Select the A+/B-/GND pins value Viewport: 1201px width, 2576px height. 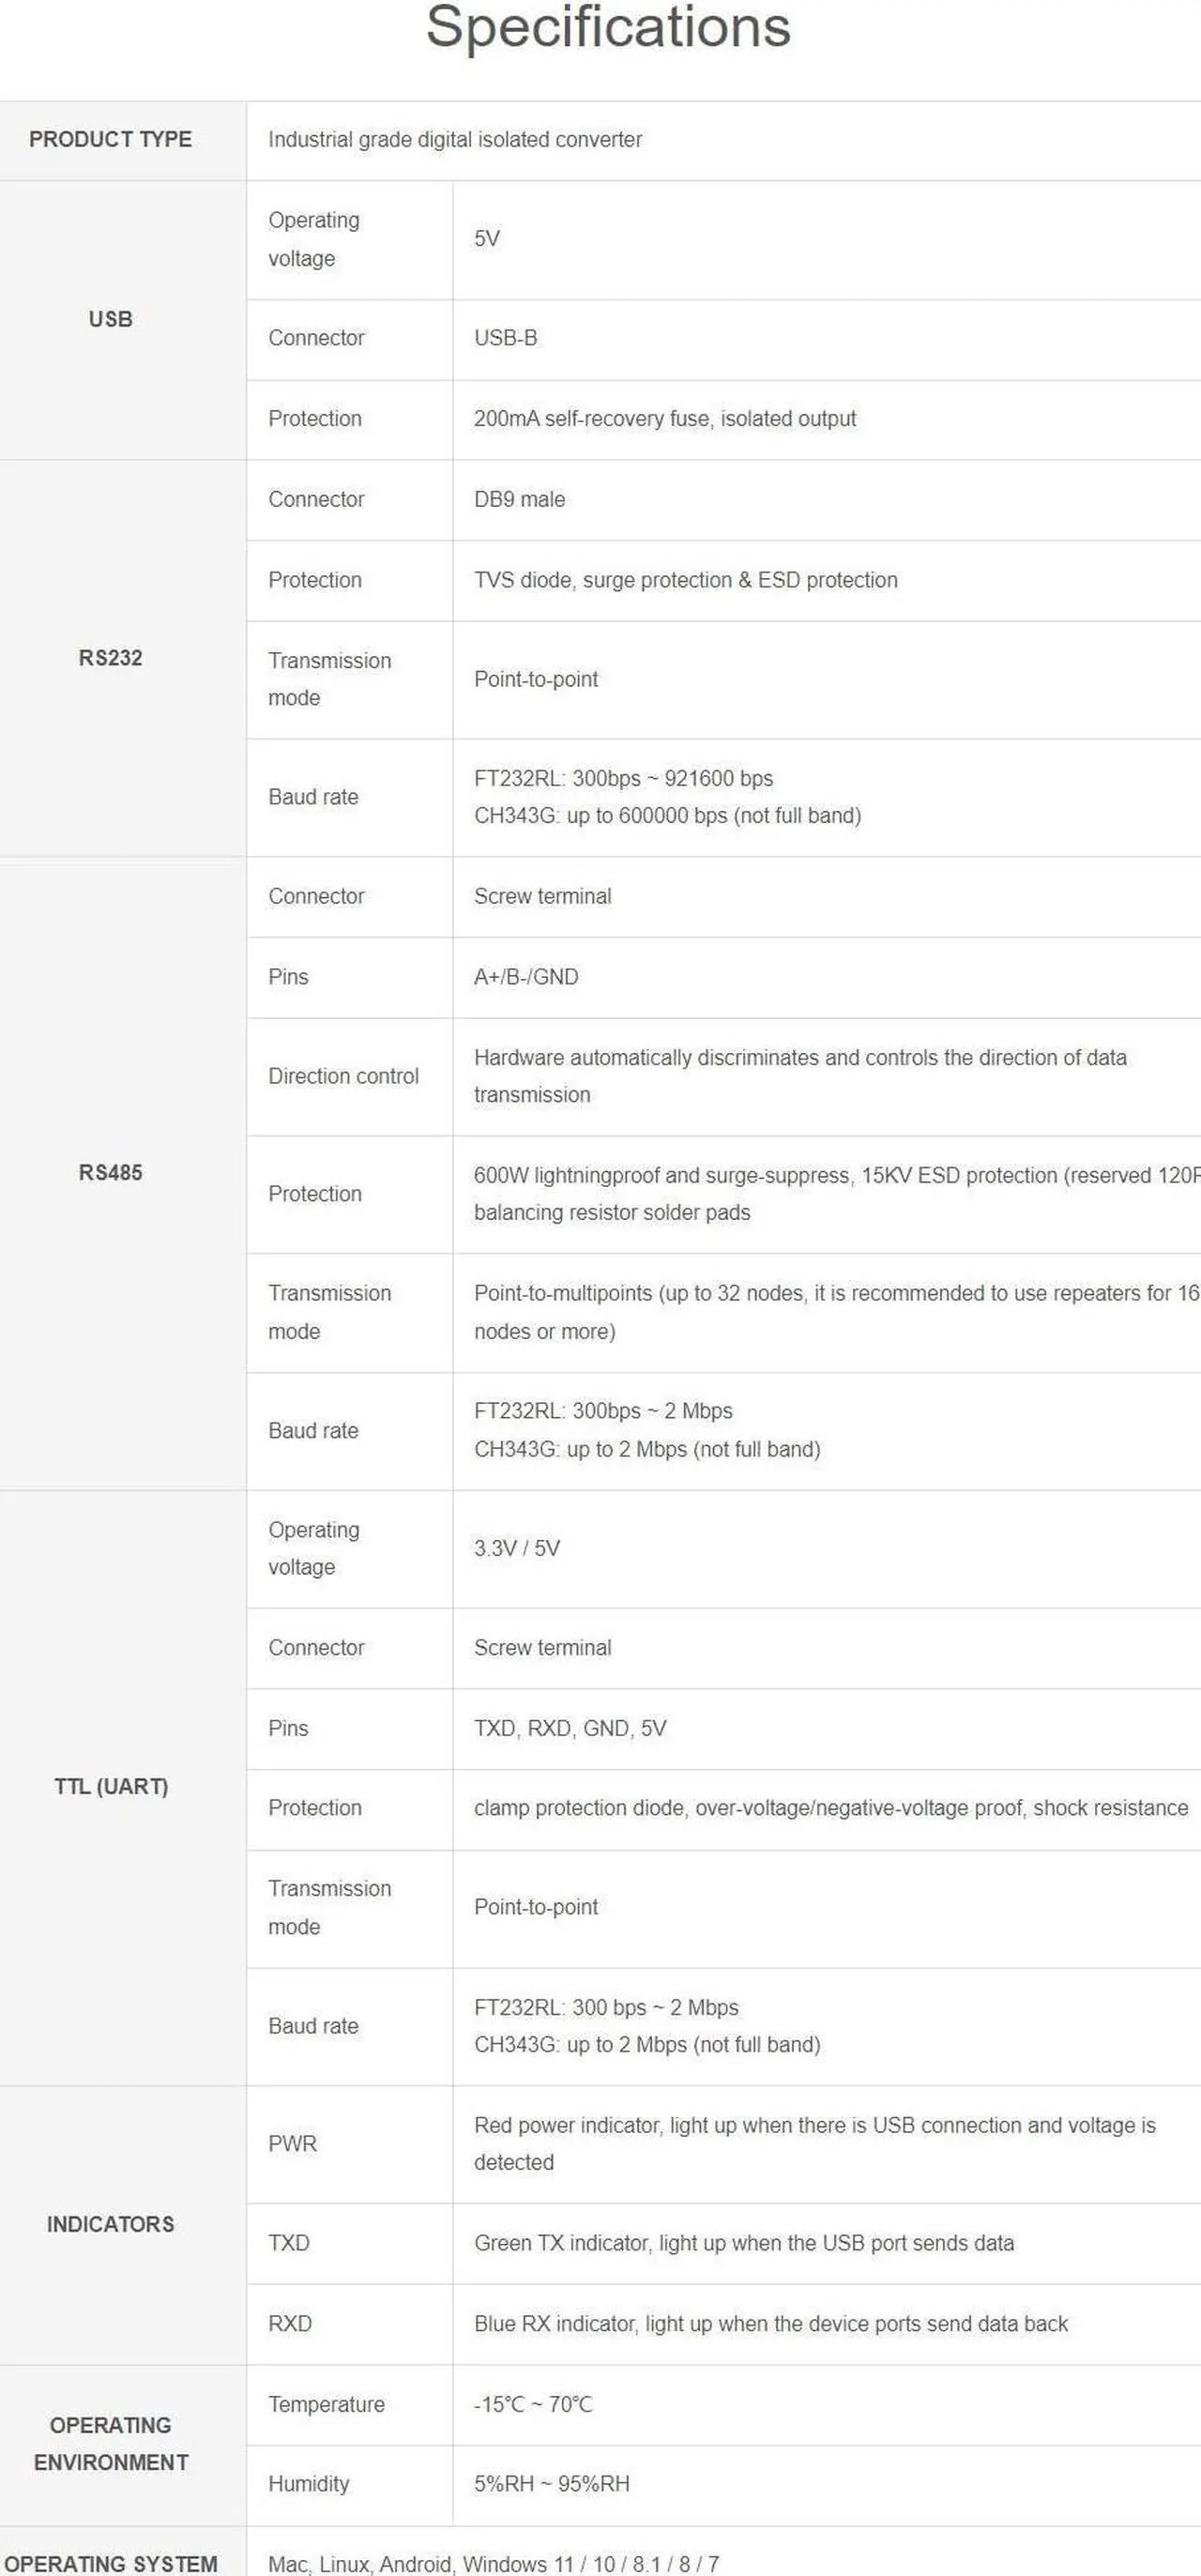pyautogui.click(x=526, y=977)
